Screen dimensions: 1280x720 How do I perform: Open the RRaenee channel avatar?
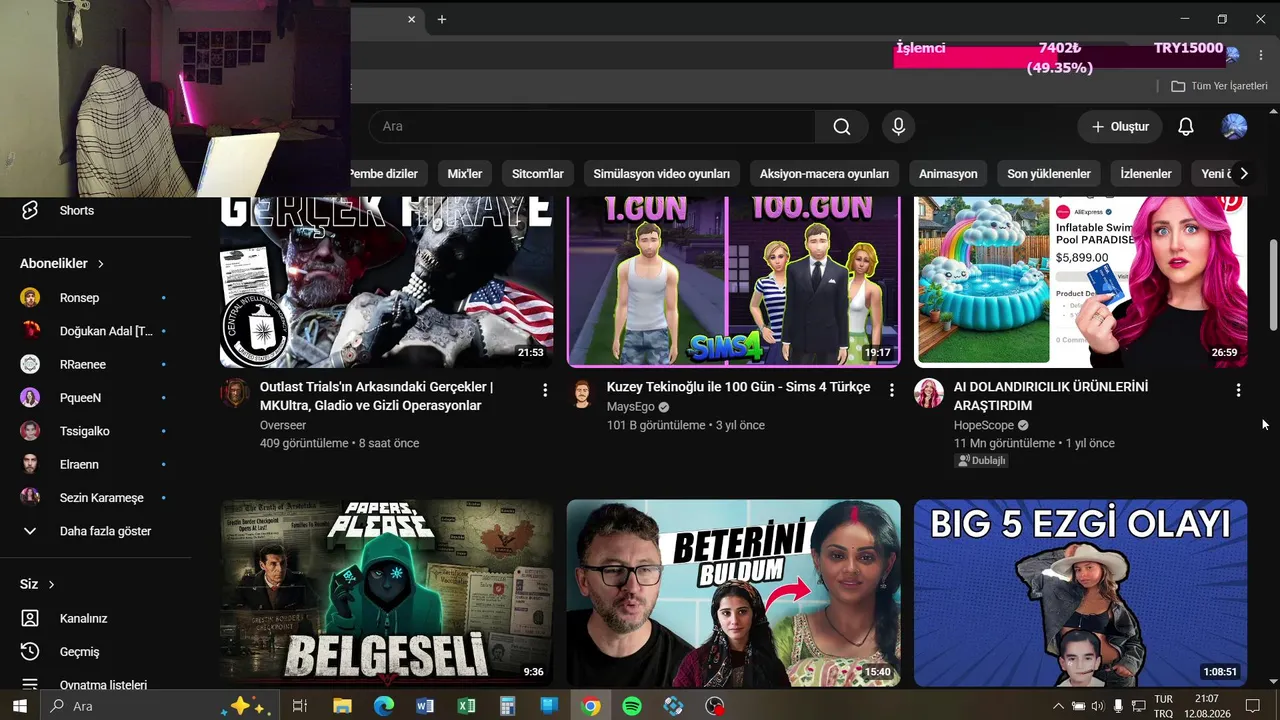click(30, 364)
